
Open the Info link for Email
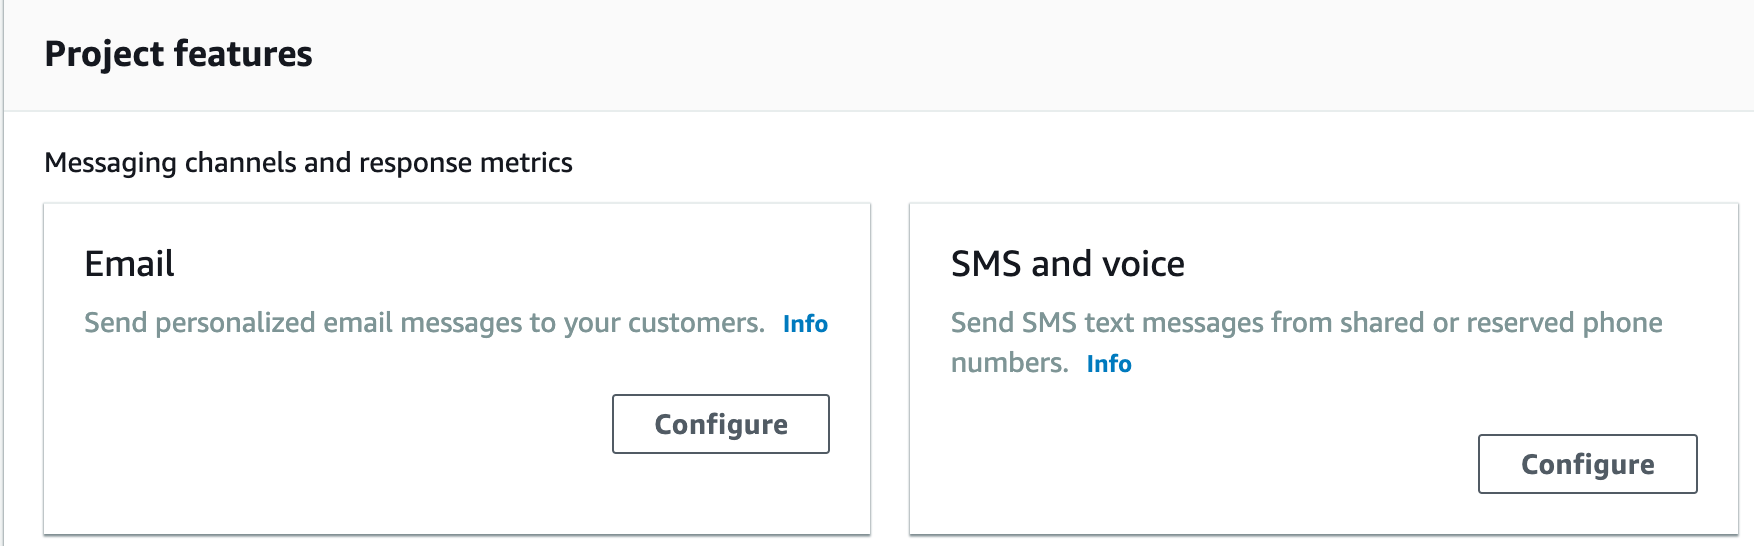coord(805,324)
